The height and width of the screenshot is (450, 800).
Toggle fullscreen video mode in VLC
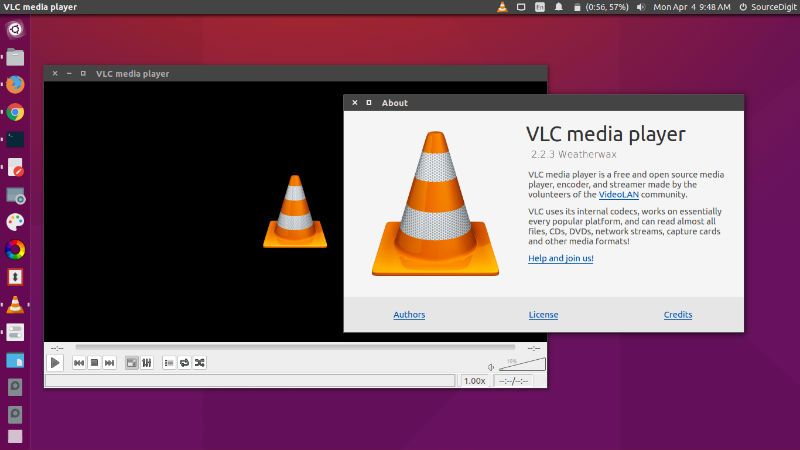coord(132,363)
